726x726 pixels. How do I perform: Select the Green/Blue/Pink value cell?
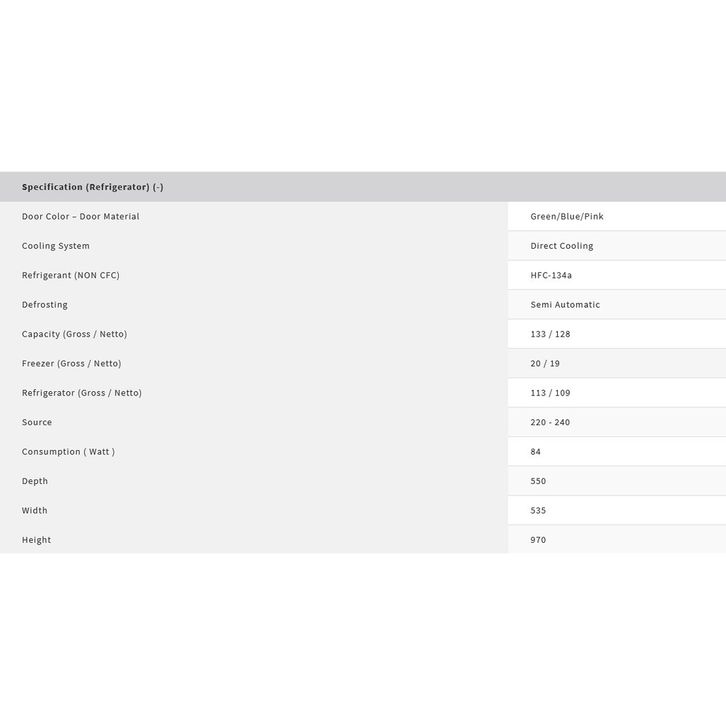(x=567, y=216)
